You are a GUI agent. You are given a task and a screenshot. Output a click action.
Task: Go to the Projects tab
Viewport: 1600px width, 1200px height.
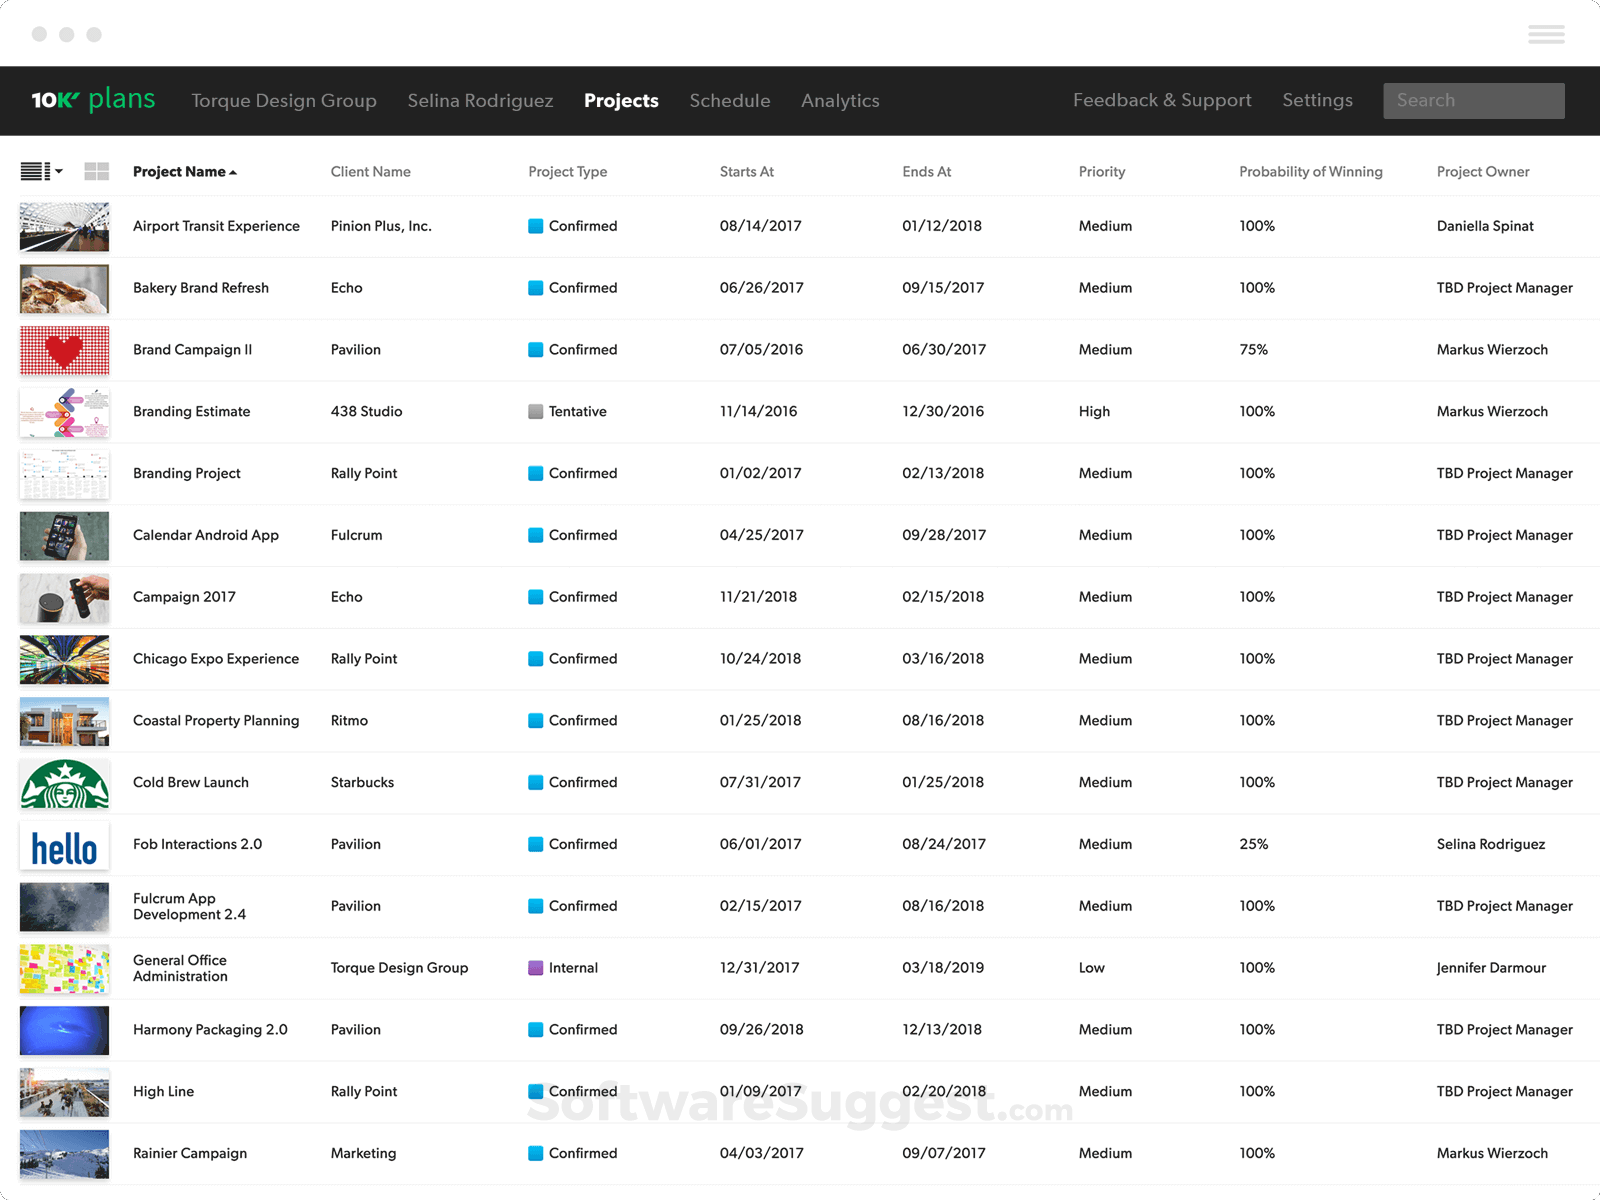[x=621, y=101]
